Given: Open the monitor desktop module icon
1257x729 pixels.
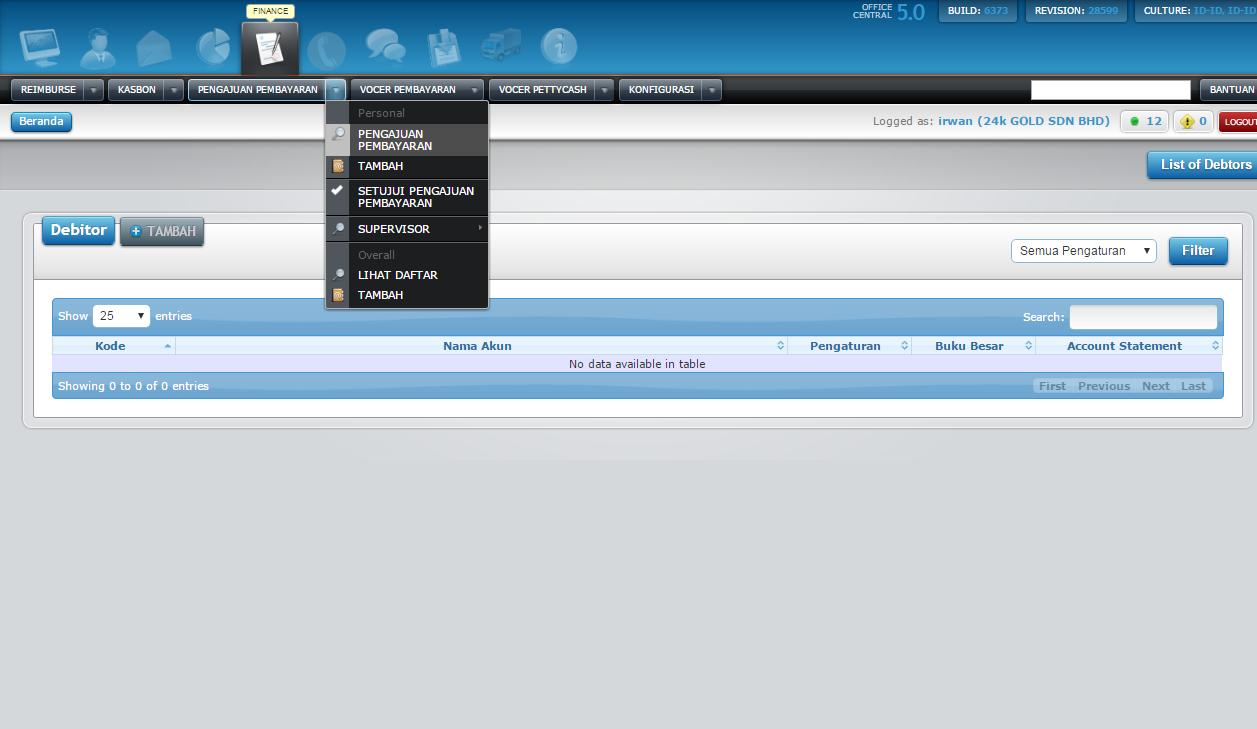Looking at the screenshot, I should click(40, 47).
